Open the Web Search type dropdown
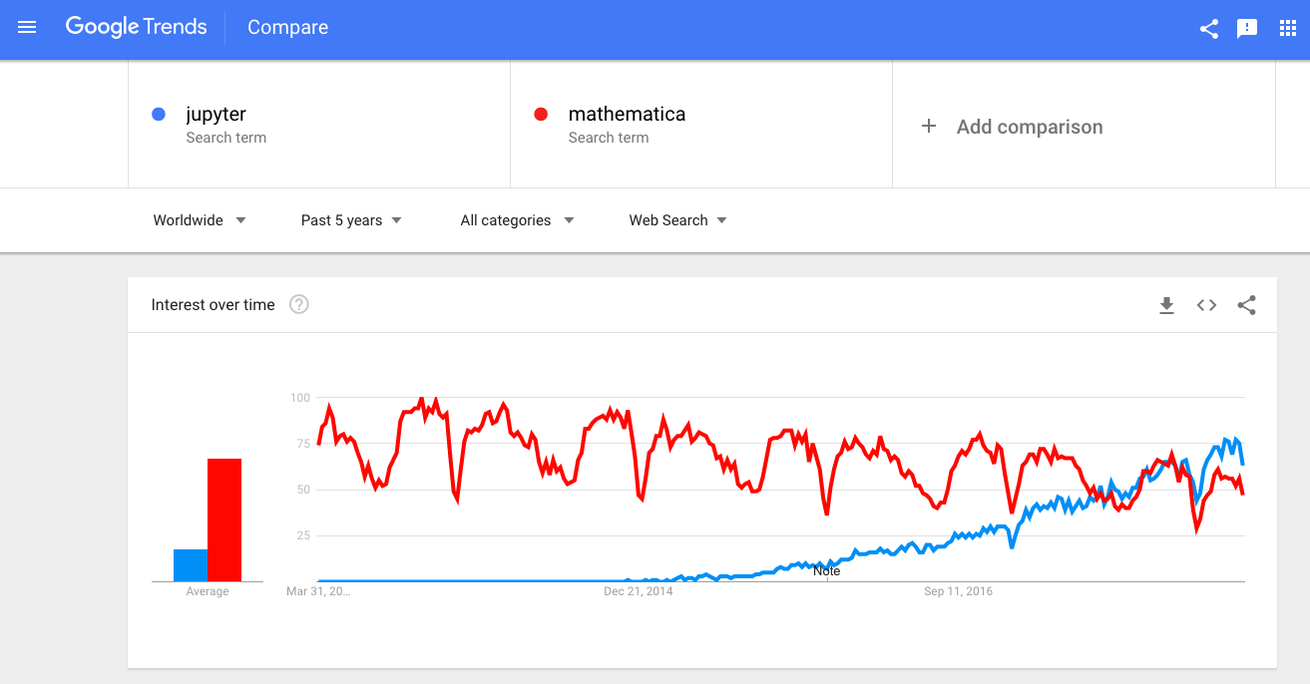 coord(677,220)
